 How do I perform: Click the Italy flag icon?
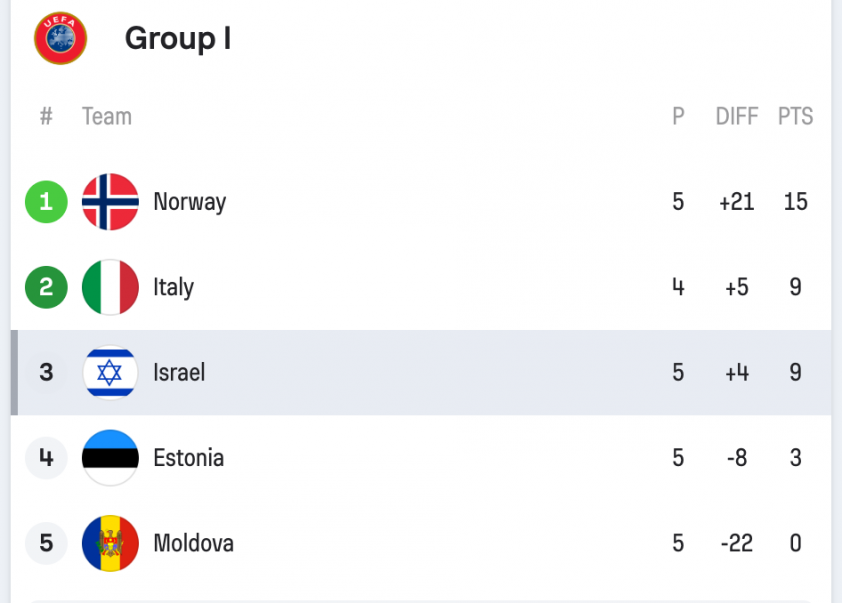pyautogui.click(x=110, y=288)
